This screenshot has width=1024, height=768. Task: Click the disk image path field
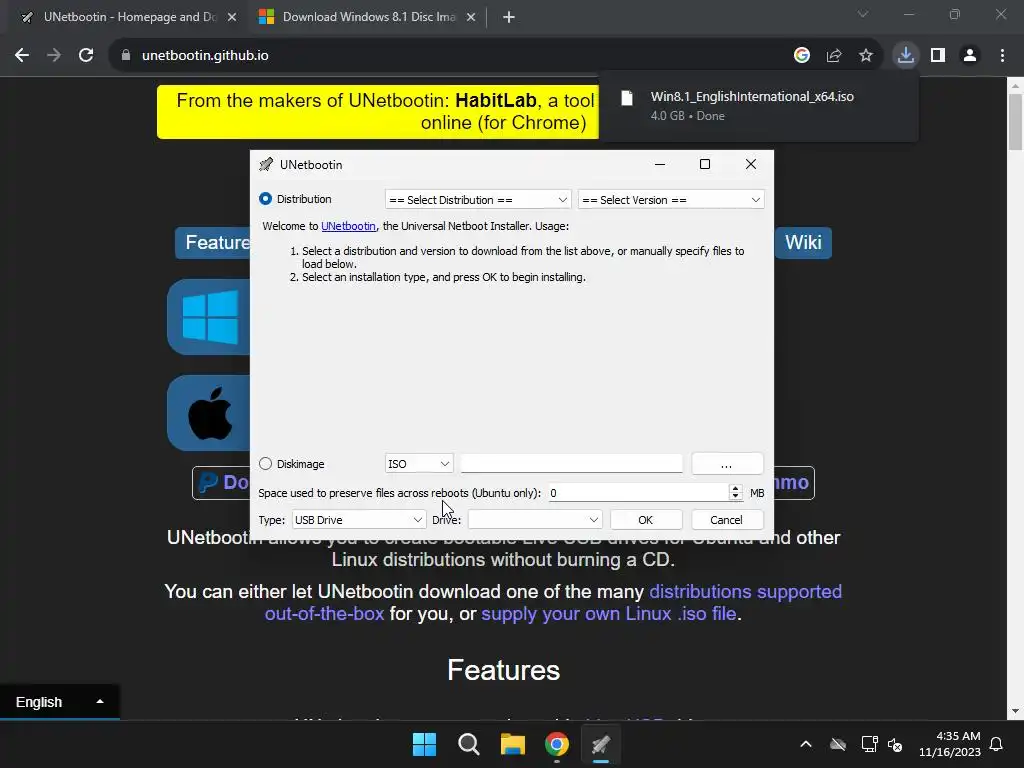(x=571, y=464)
